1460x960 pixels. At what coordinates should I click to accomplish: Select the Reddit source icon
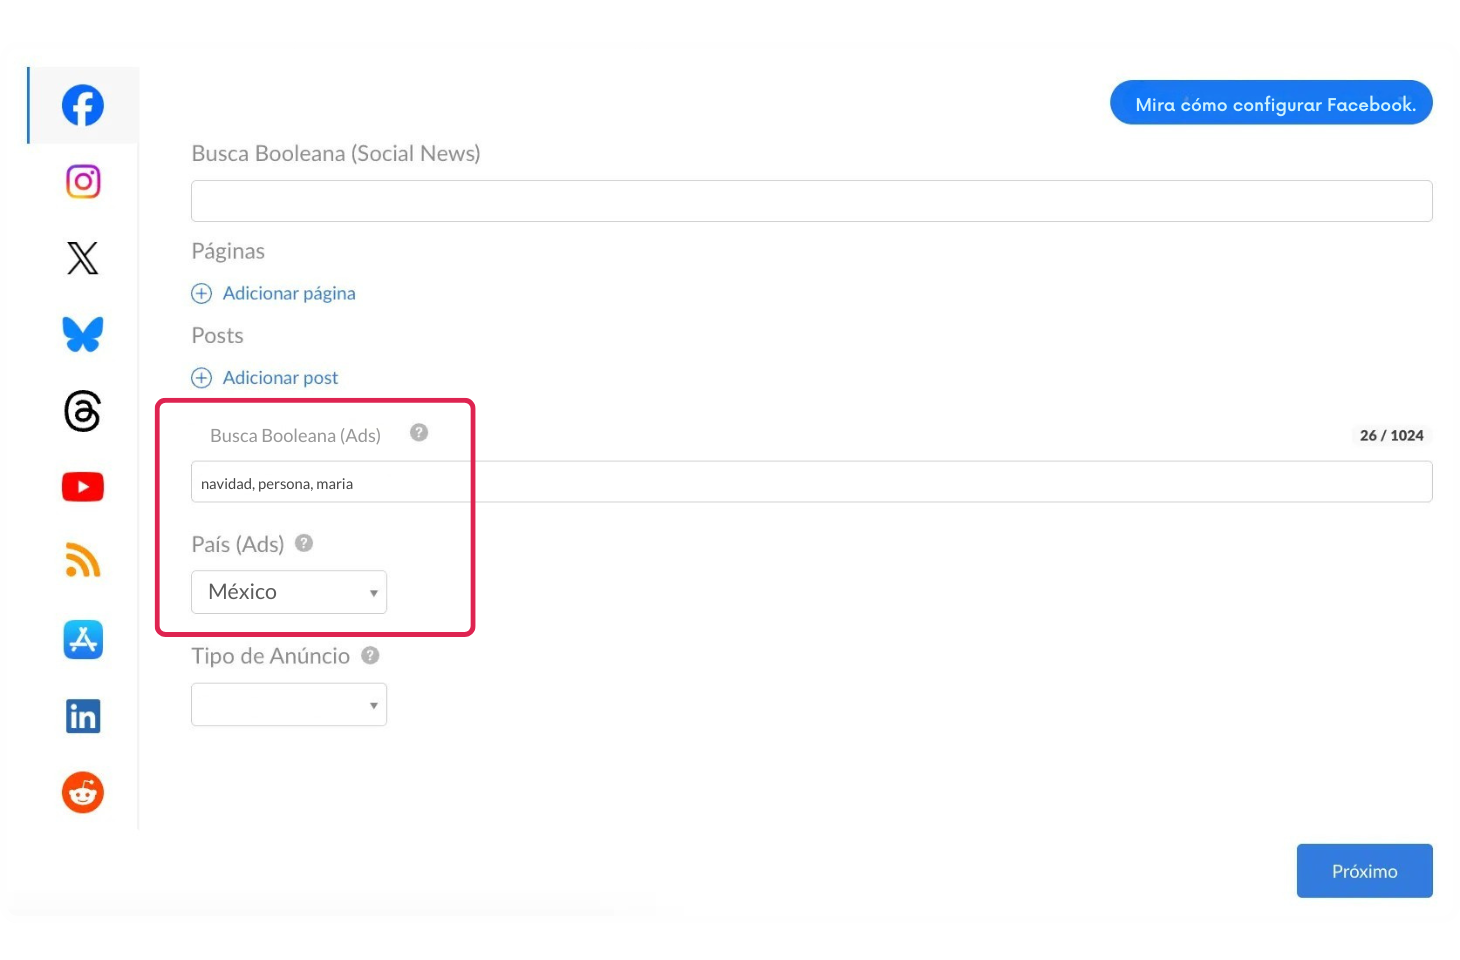83,793
